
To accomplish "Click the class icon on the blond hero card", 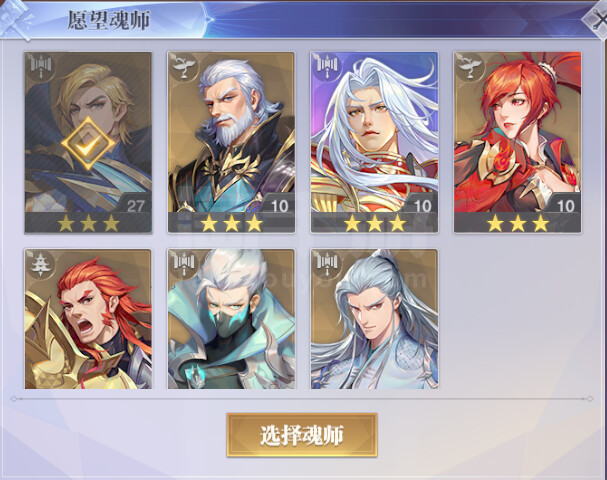I will (x=40, y=66).
